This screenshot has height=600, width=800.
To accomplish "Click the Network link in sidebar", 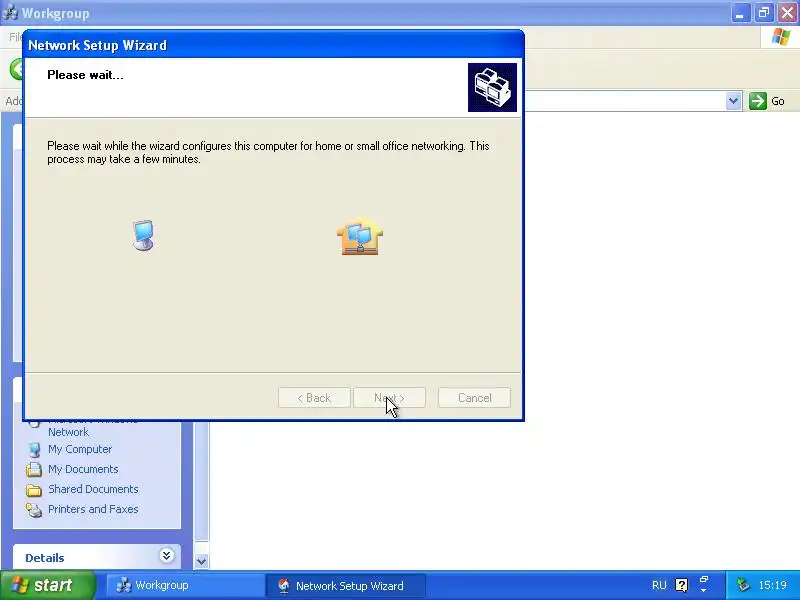I will 68,432.
